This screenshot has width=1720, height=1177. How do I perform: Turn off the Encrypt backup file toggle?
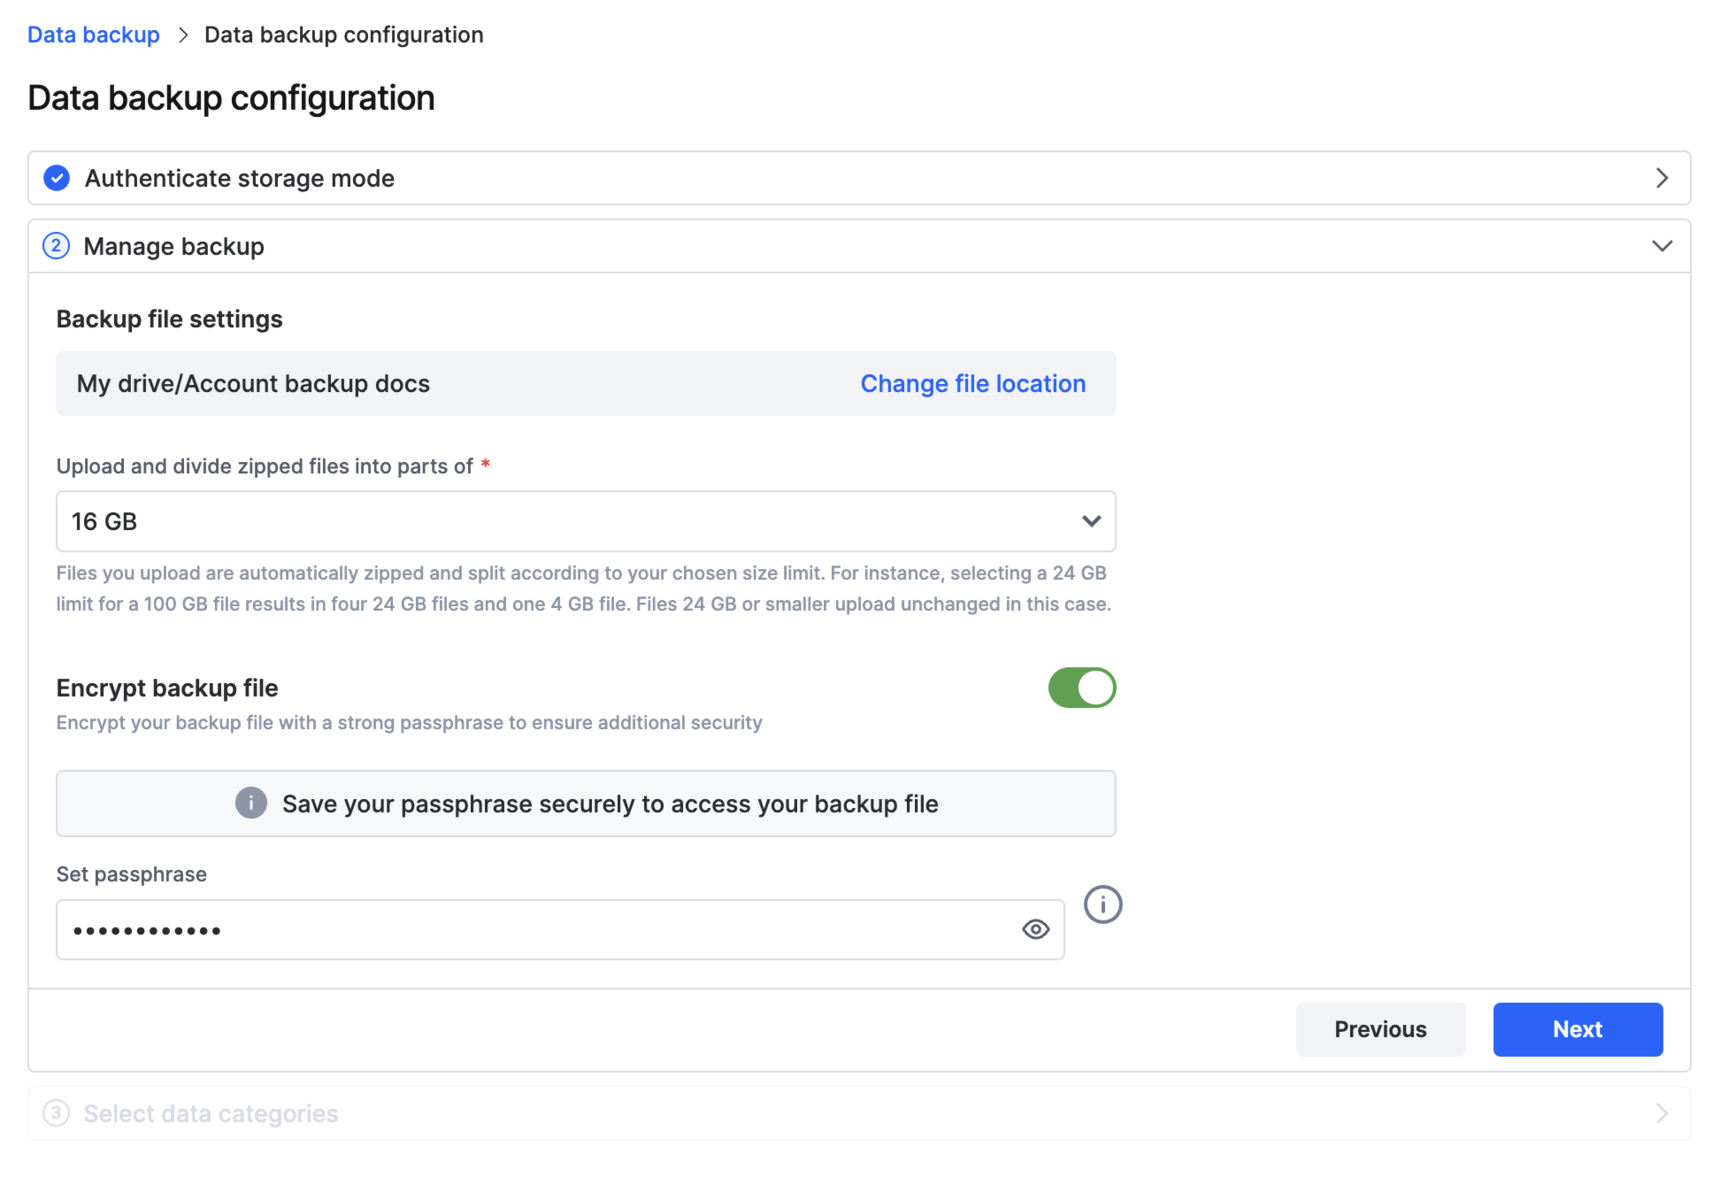coord(1081,688)
